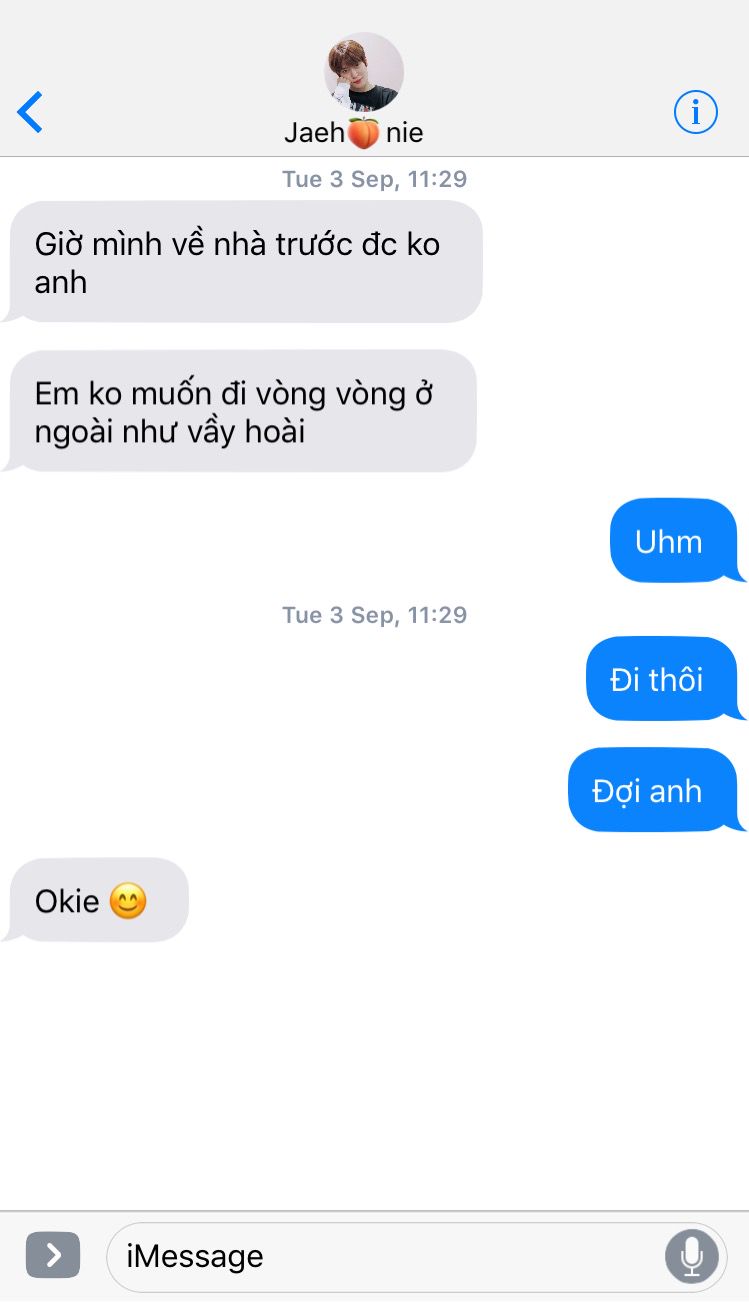
Task: Expand apps drawer with chevron button
Action: pos(52,1255)
